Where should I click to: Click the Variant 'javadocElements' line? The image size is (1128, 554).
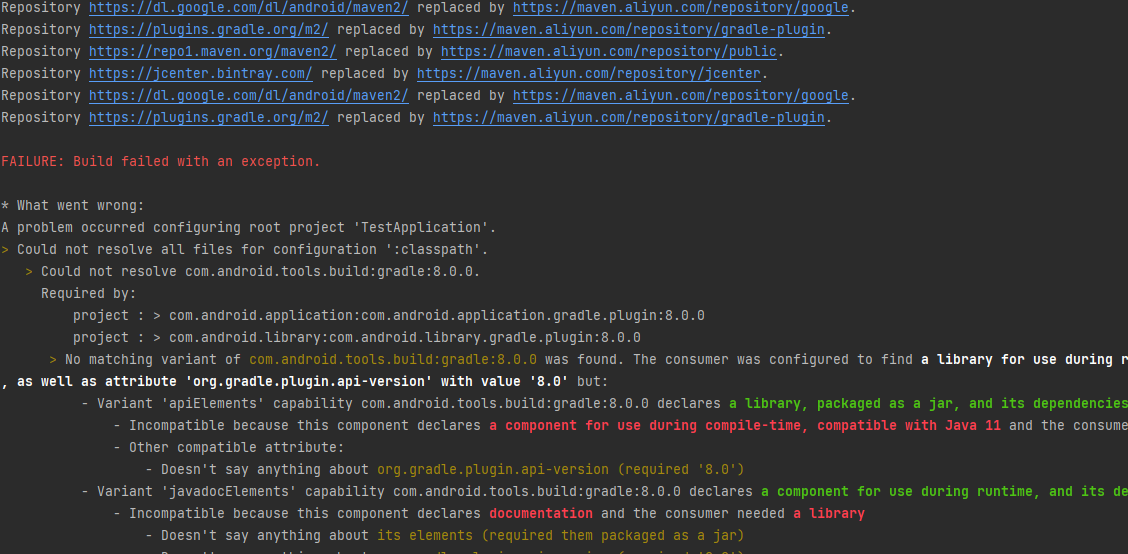point(420,491)
